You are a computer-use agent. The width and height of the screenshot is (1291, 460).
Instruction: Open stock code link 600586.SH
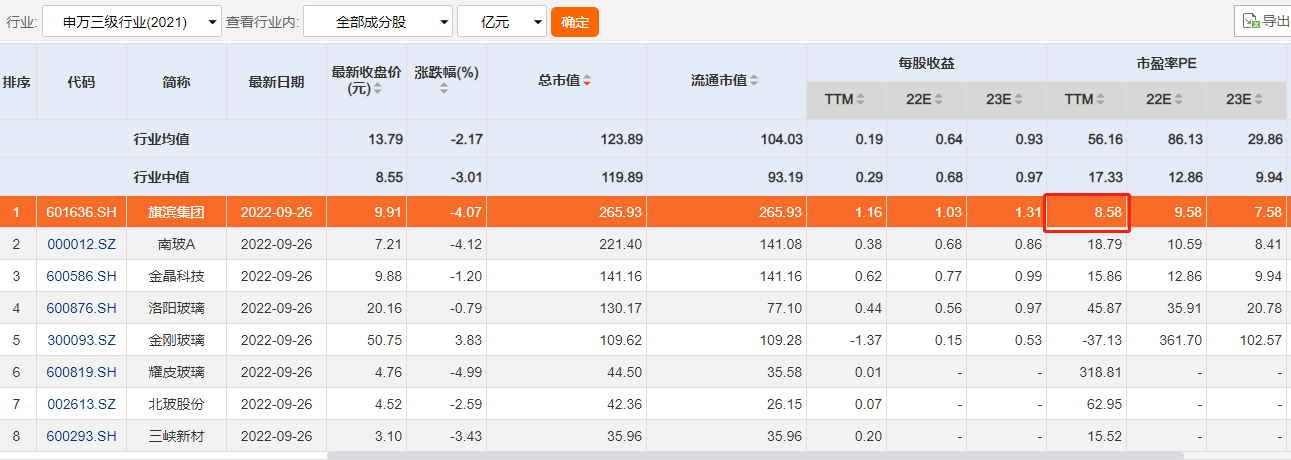[x=81, y=276]
